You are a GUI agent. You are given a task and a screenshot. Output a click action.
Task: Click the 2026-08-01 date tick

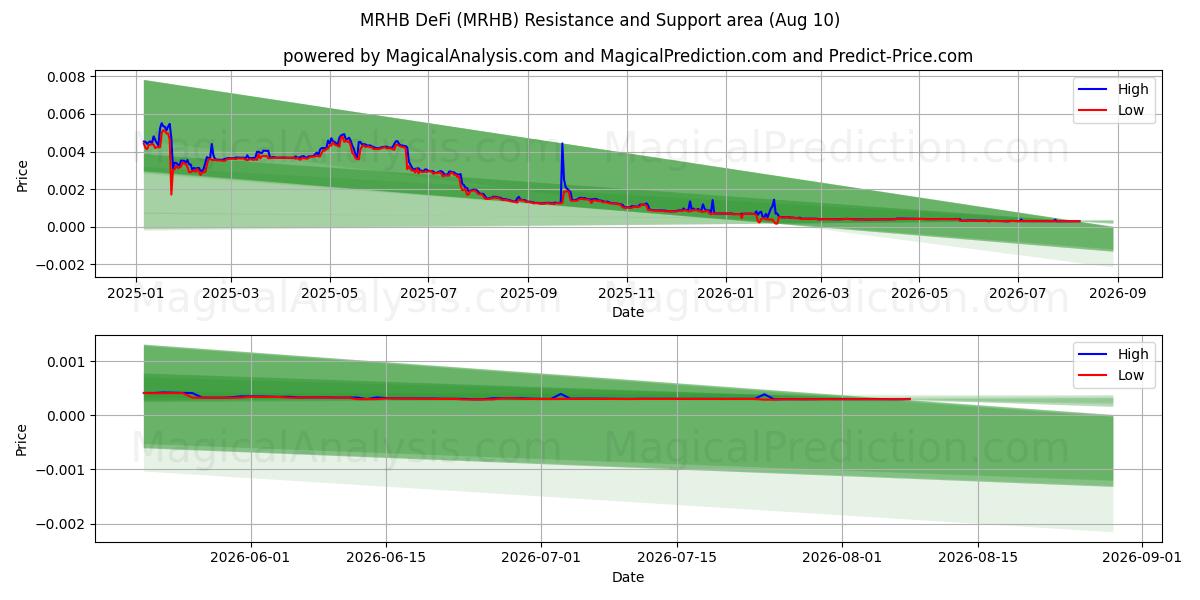841,558
